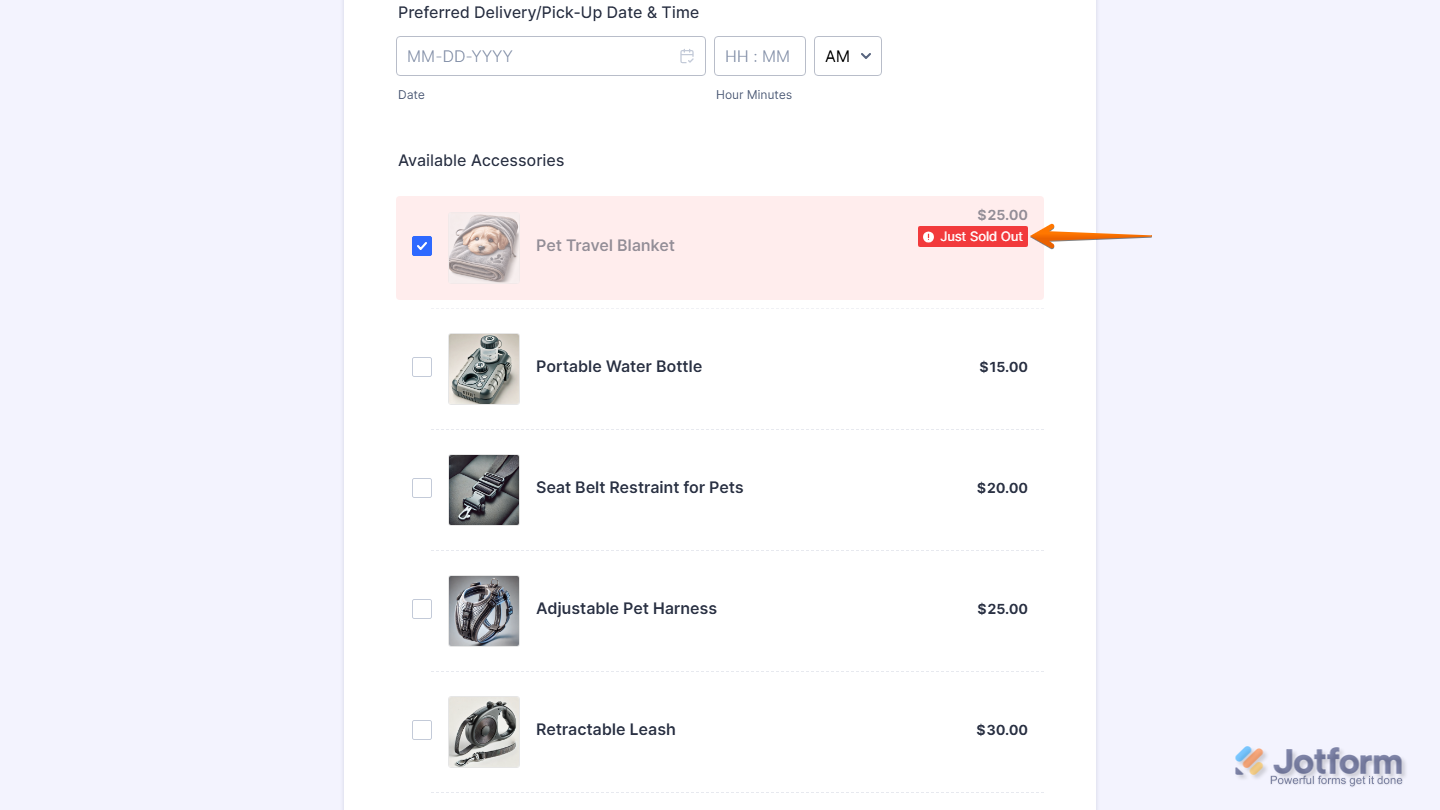This screenshot has width=1440, height=810.
Task: Select the Seat Belt Restraint checkbox
Action: [422, 488]
